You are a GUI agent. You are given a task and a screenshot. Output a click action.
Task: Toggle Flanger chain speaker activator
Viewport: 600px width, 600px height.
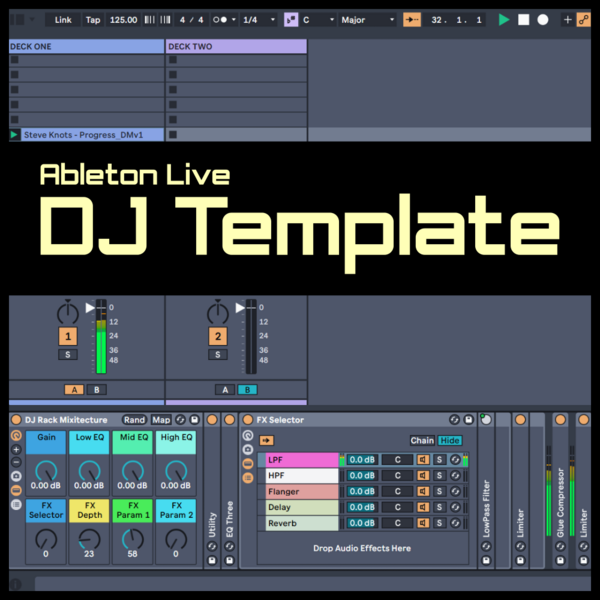coord(423,491)
